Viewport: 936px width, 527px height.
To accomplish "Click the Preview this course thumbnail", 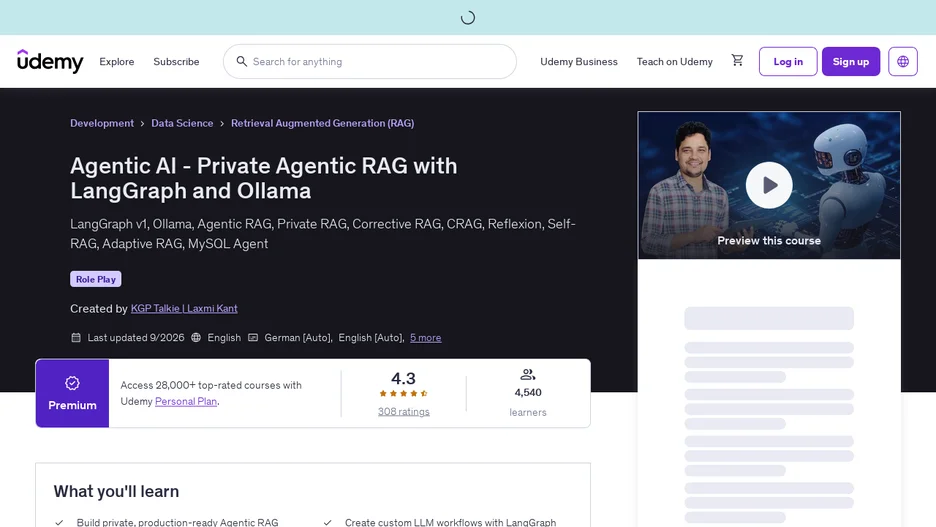I will click(x=769, y=186).
